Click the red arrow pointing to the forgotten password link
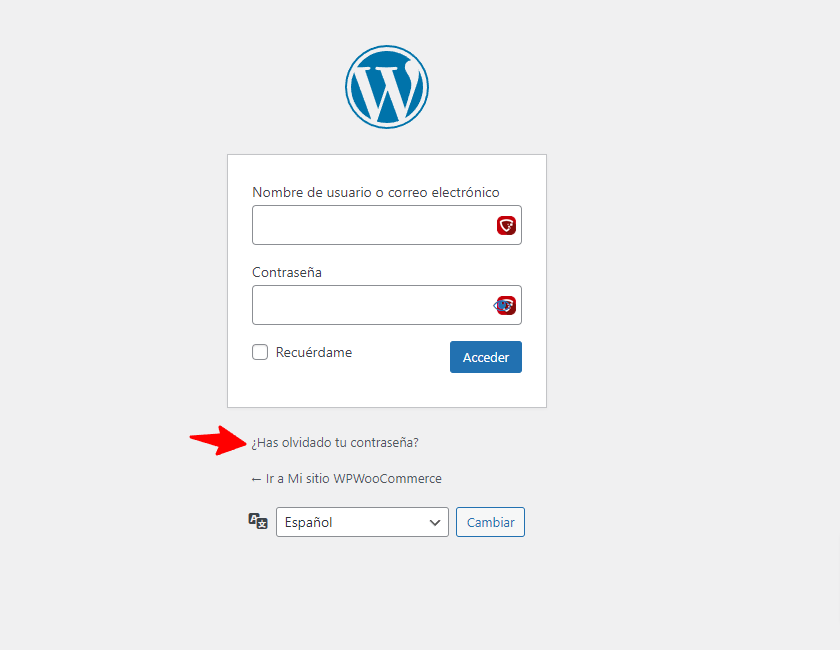Viewport: 840px width, 650px height. point(218,440)
